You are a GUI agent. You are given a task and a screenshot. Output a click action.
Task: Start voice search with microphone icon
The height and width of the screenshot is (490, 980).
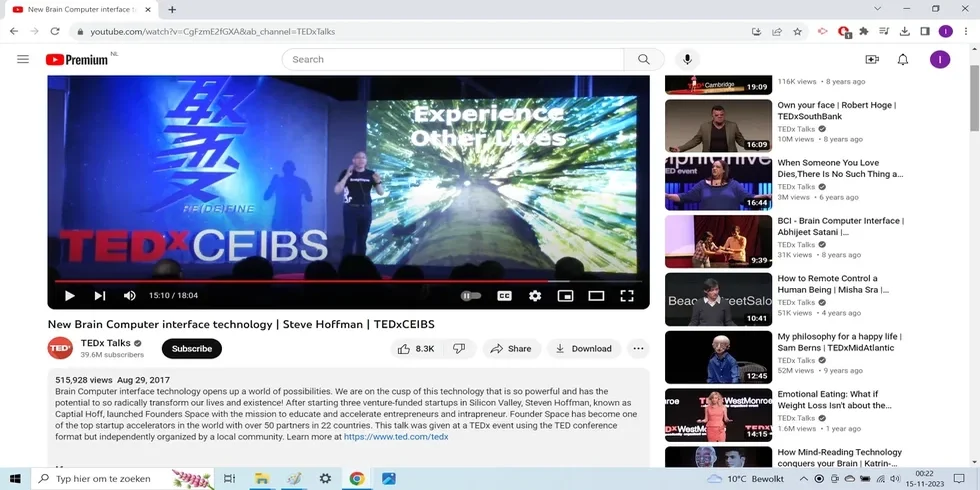tap(687, 59)
